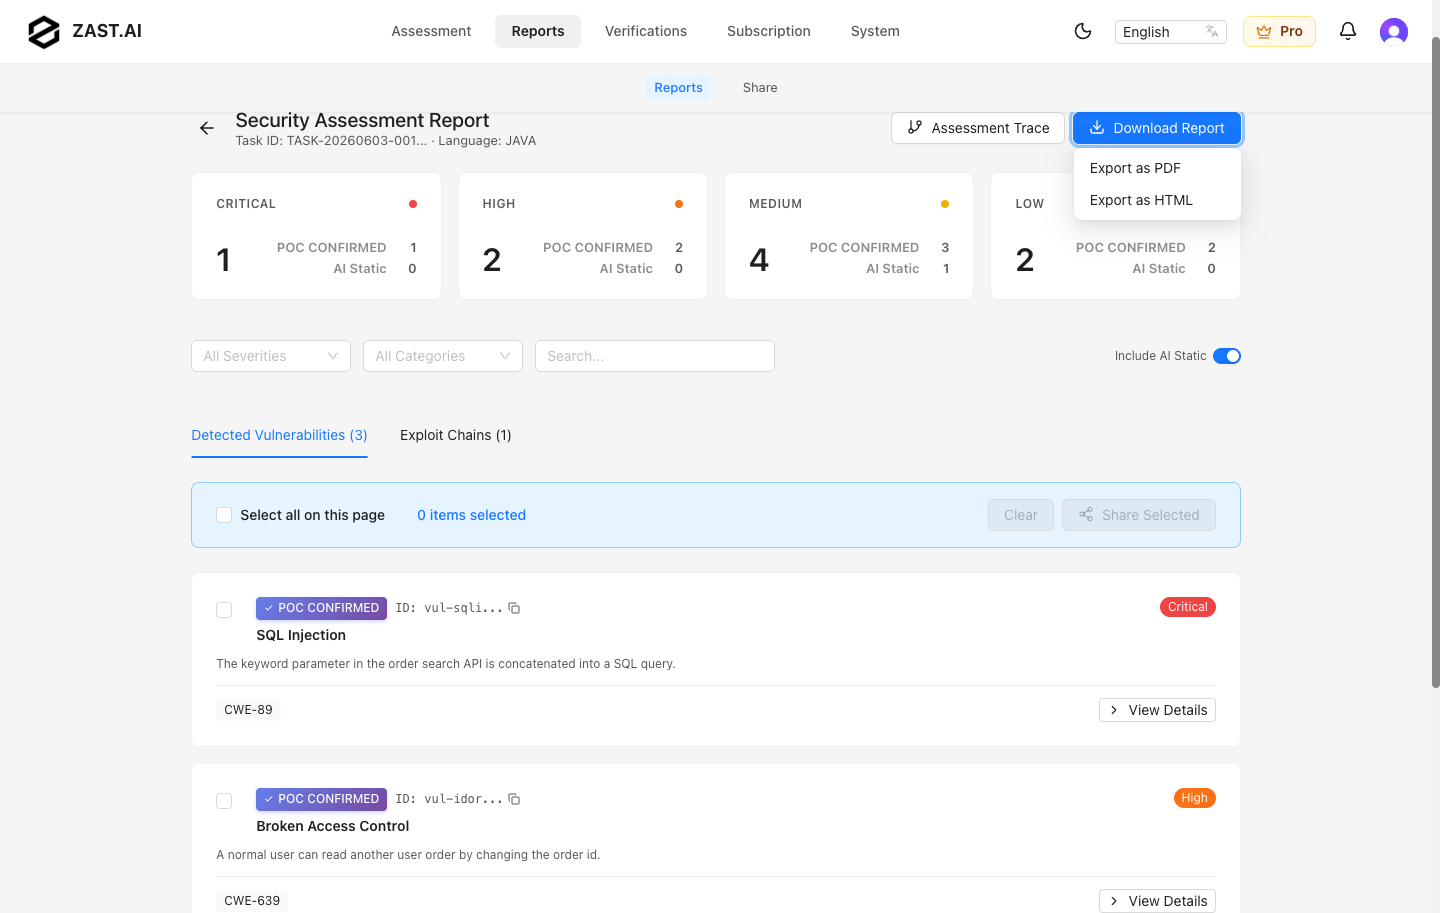Screen dimensions: 1440x913
Task: Expand View Details for SQL Injection
Action: coord(1157,710)
